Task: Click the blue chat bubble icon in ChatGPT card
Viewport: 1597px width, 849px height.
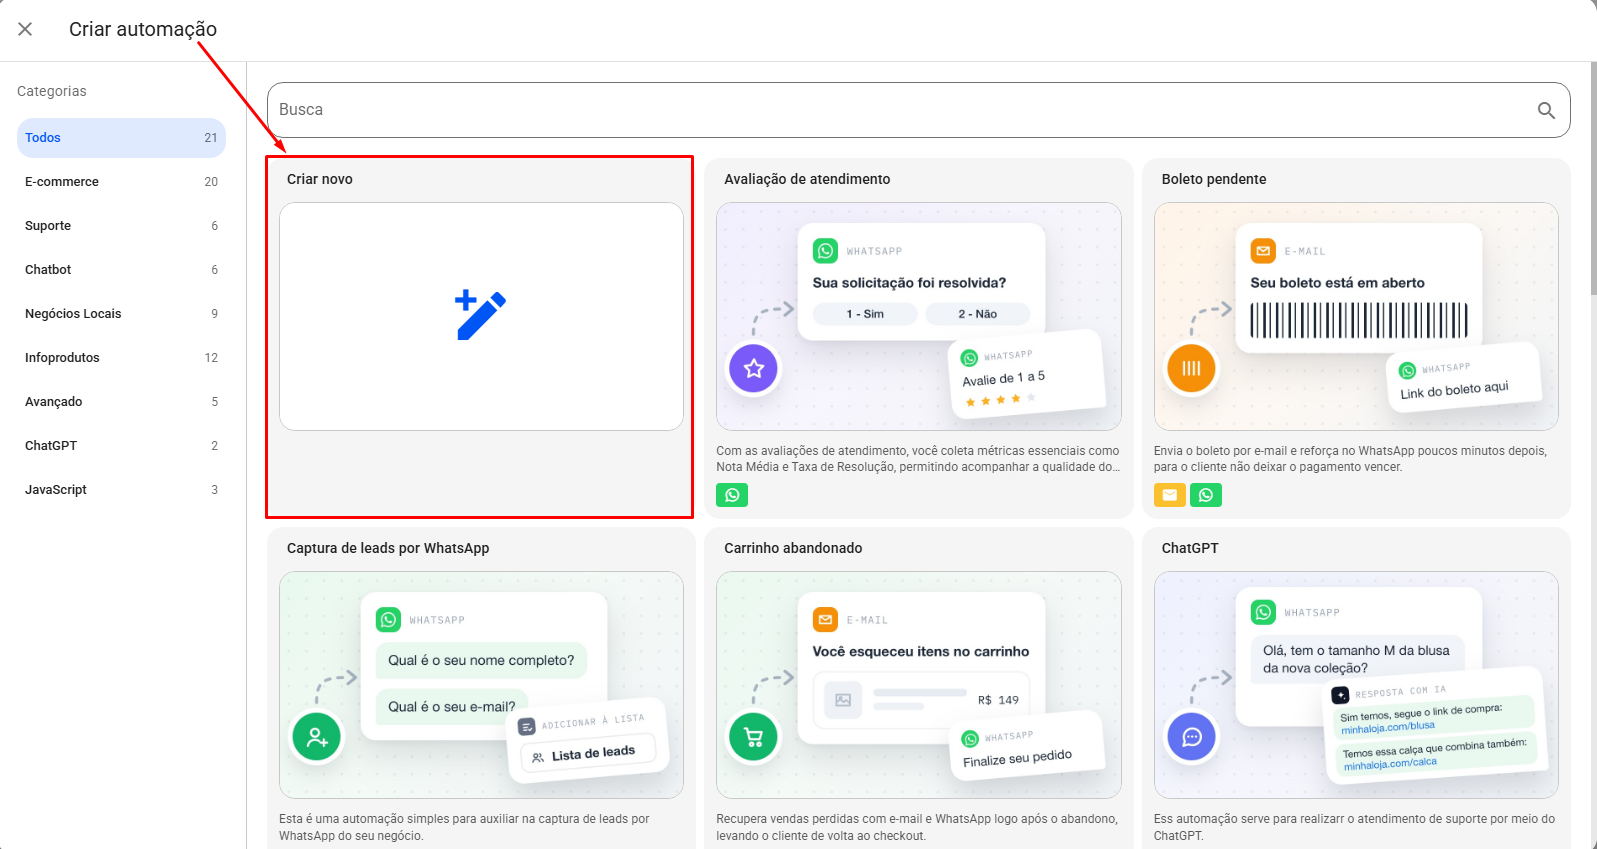Action: [1191, 737]
